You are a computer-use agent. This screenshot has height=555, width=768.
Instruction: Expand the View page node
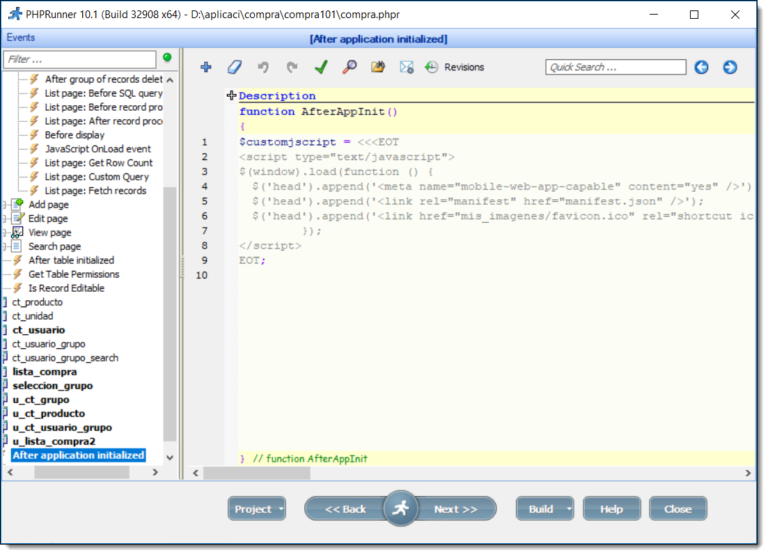point(4,233)
